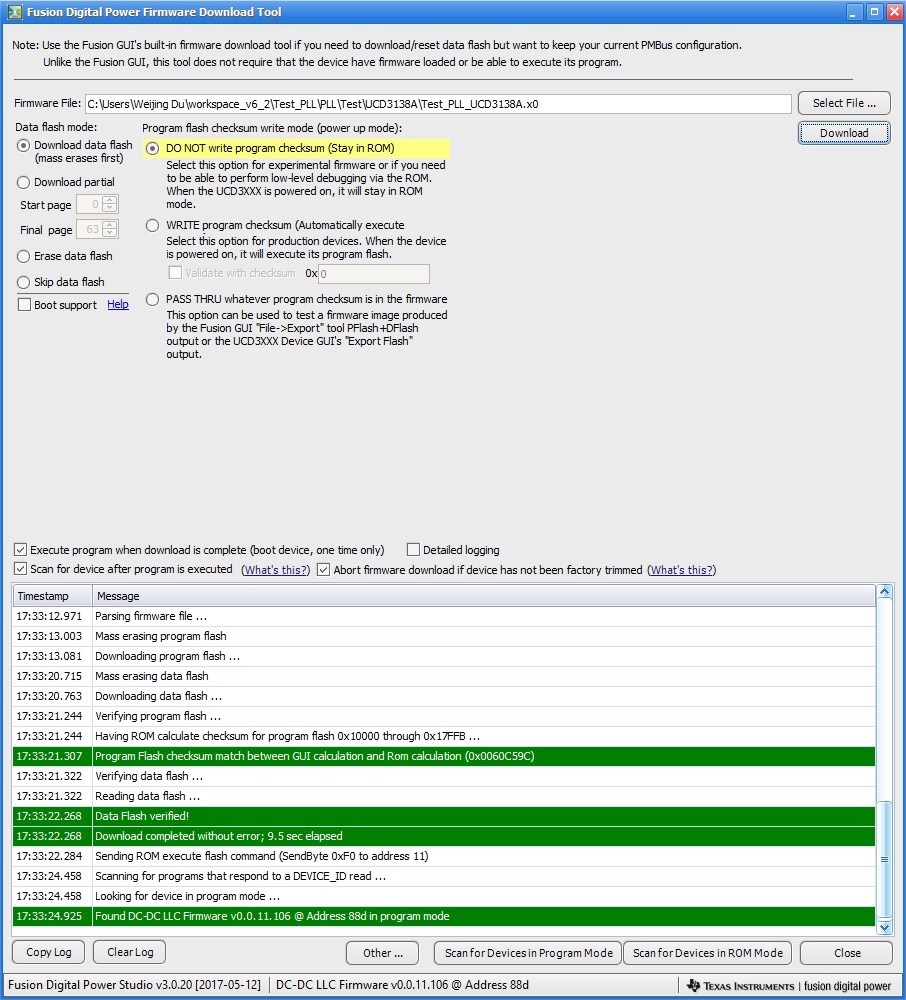Toggle Validate with checksum checkbox
Screen dimensions: 906x1000
[175, 273]
